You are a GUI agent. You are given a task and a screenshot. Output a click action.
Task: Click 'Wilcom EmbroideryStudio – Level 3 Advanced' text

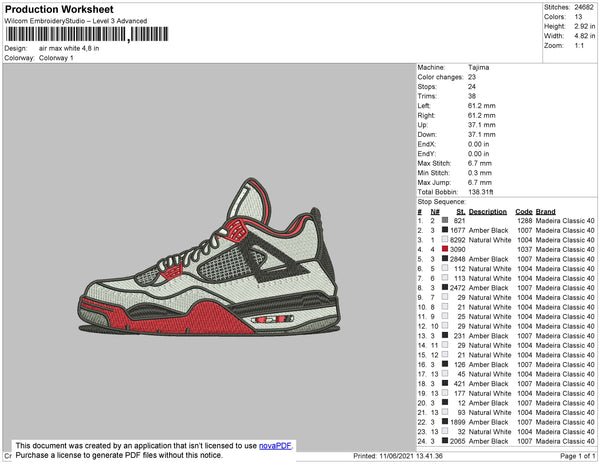pos(76,21)
